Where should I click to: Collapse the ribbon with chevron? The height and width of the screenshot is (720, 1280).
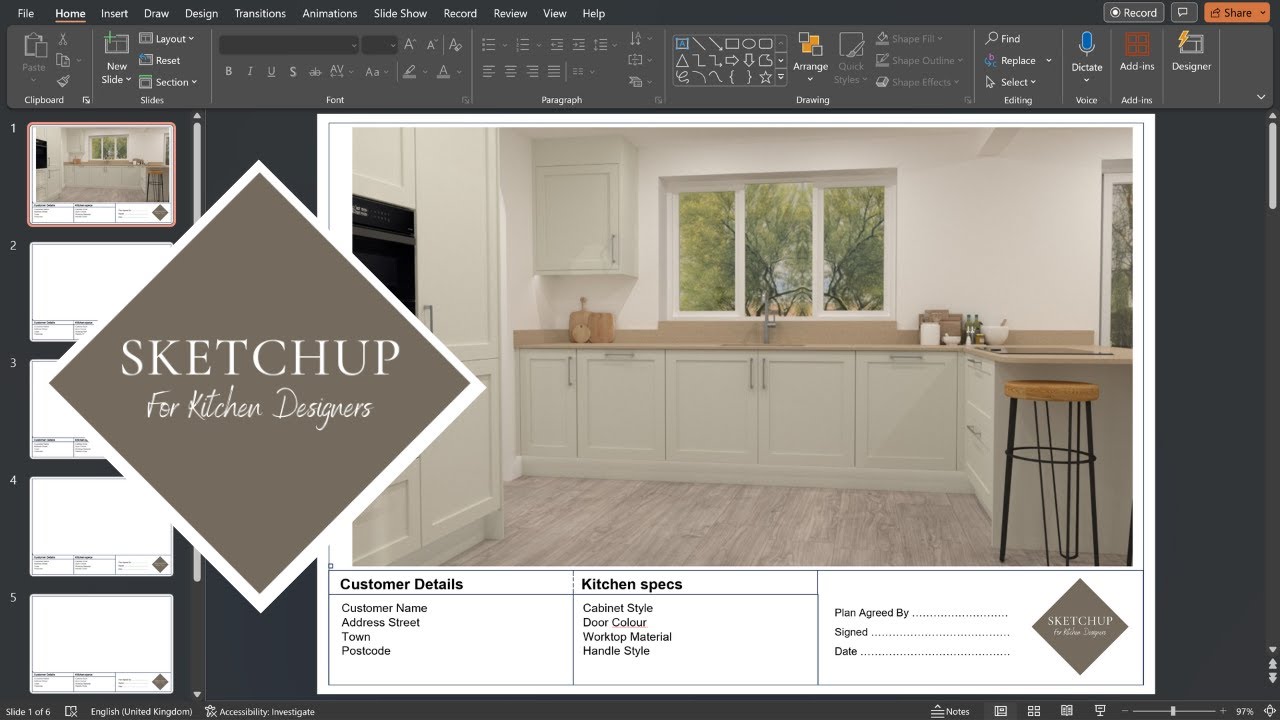click(1261, 97)
